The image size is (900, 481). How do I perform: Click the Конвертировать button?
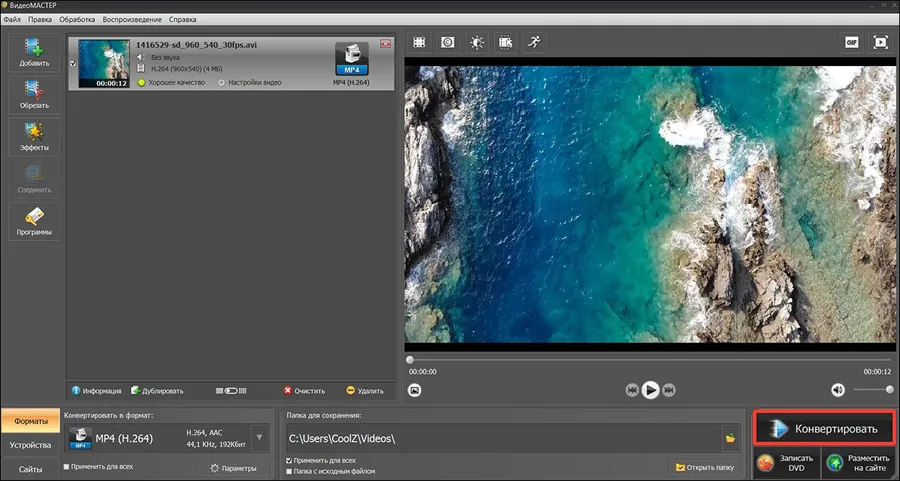(x=824, y=429)
